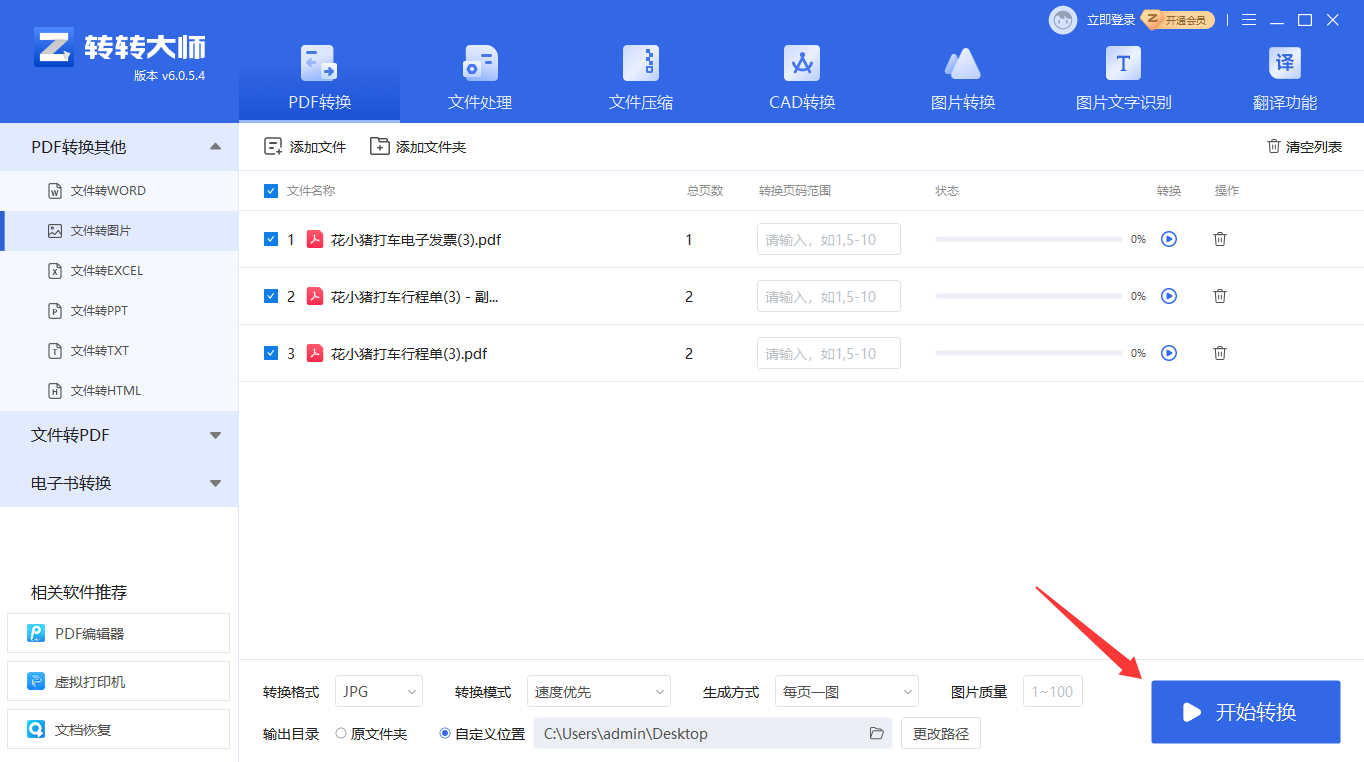Start converting row 2 file with play icon
The width and height of the screenshot is (1364, 762).
(x=1169, y=296)
